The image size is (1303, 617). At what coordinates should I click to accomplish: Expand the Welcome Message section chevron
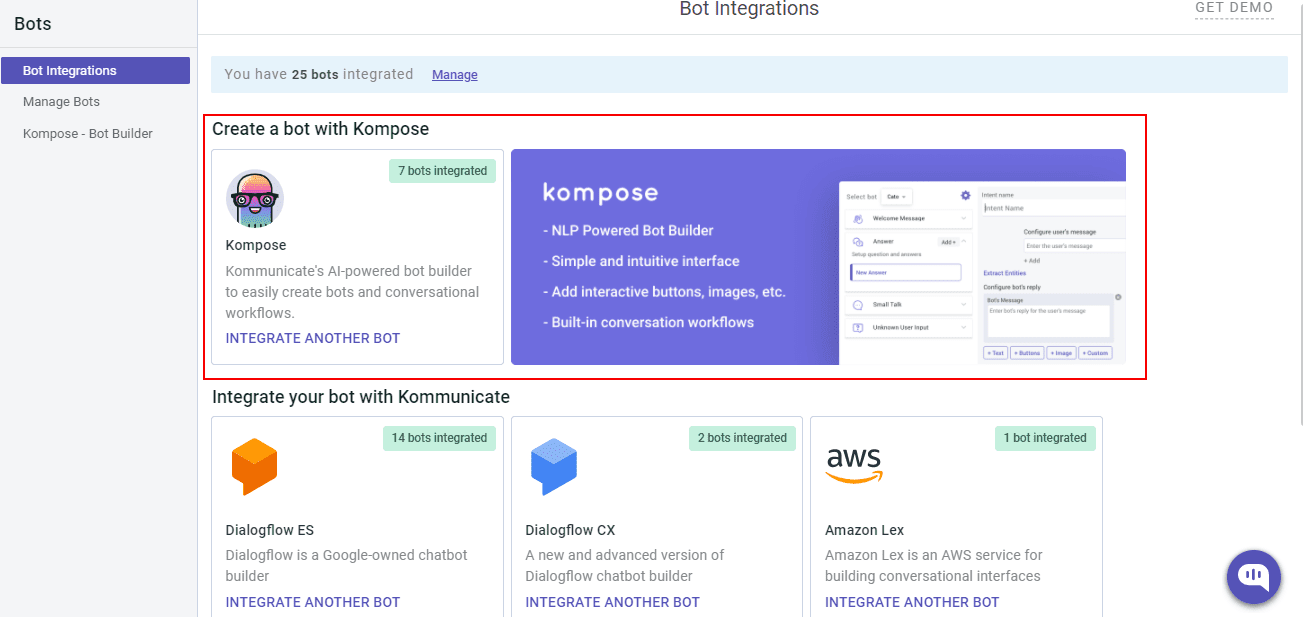pyautogui.click(x=963, y=218)
